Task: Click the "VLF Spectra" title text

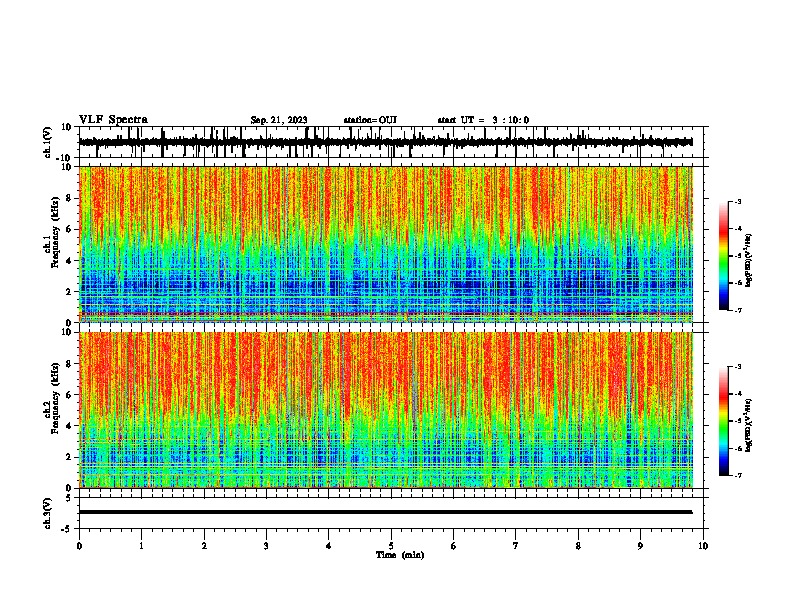Action: click(113, 120)
